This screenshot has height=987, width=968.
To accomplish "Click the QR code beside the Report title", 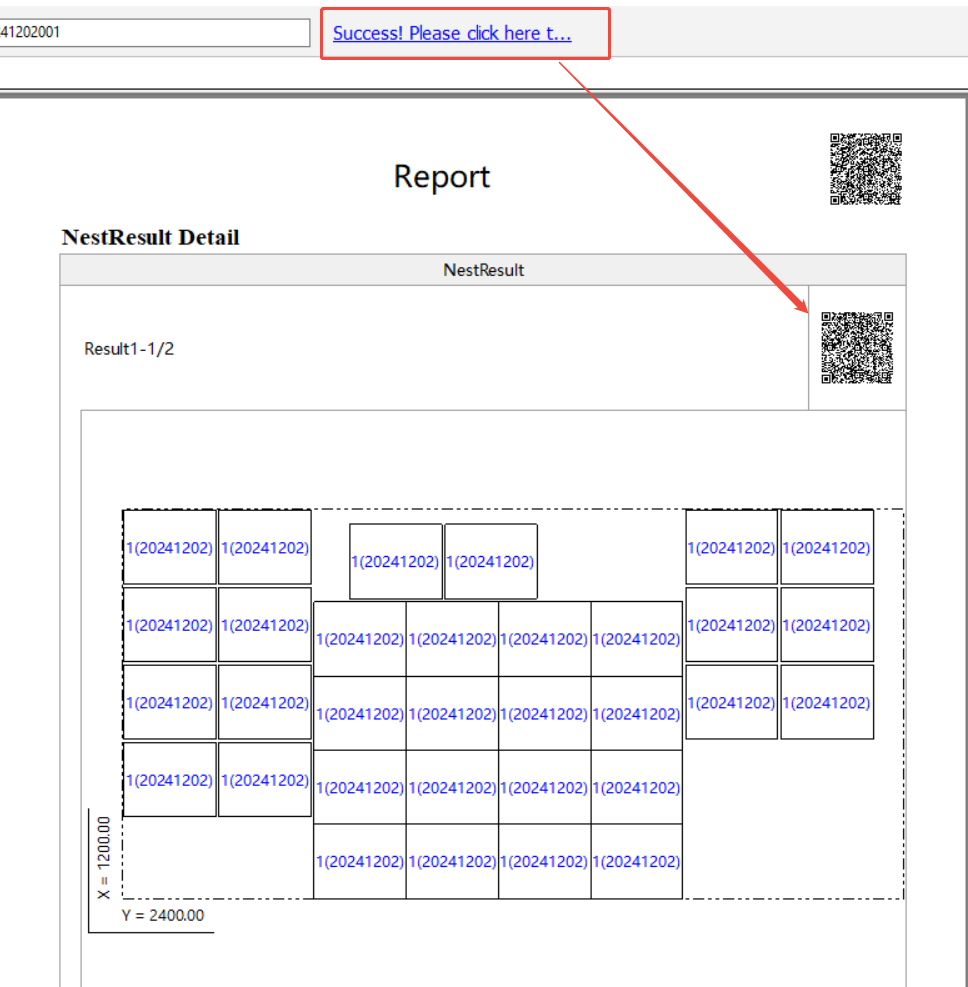I will tap(865, 169).
